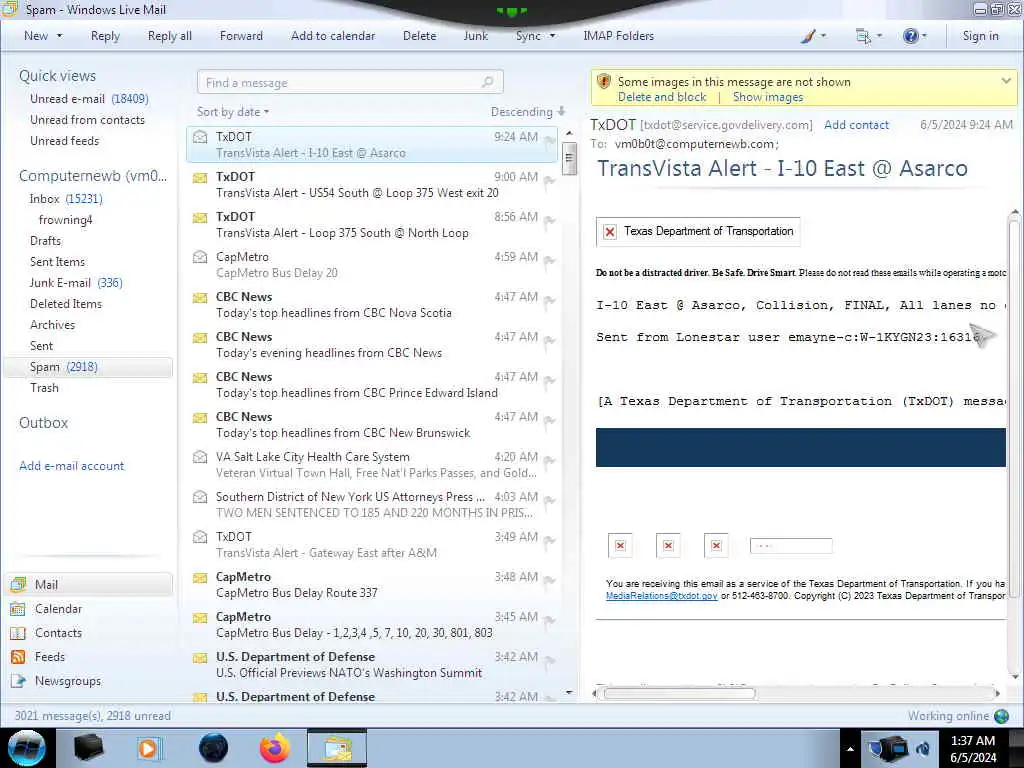This screenshot has height=768, width=1024.
Task: Click Add contact link
Action: click(856, 125)
